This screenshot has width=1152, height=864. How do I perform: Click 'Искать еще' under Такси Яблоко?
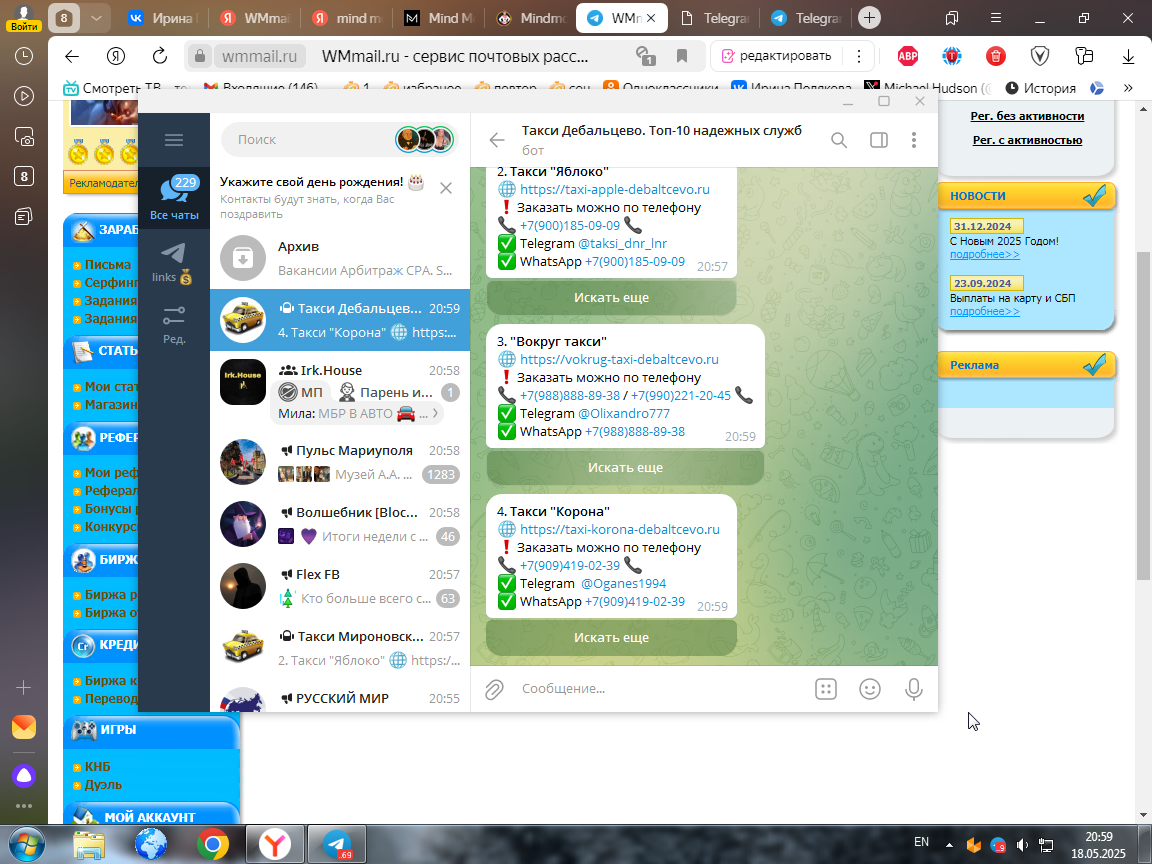tap(611, 298)
